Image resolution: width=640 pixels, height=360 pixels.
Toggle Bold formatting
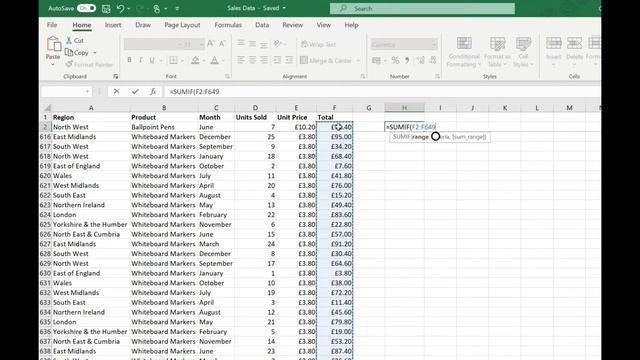point(129,60)
